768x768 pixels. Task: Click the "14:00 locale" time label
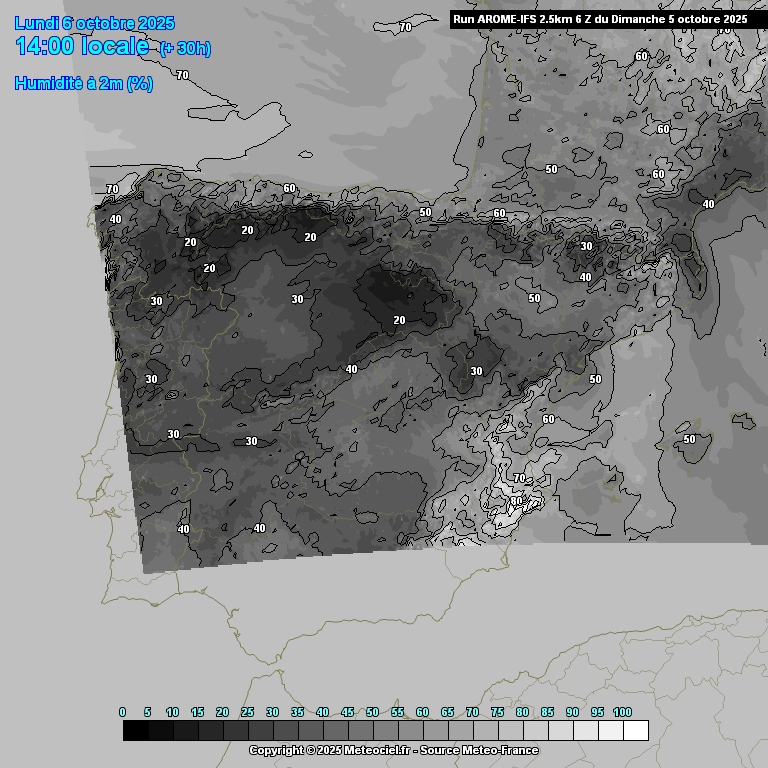(x=85, y=46)
